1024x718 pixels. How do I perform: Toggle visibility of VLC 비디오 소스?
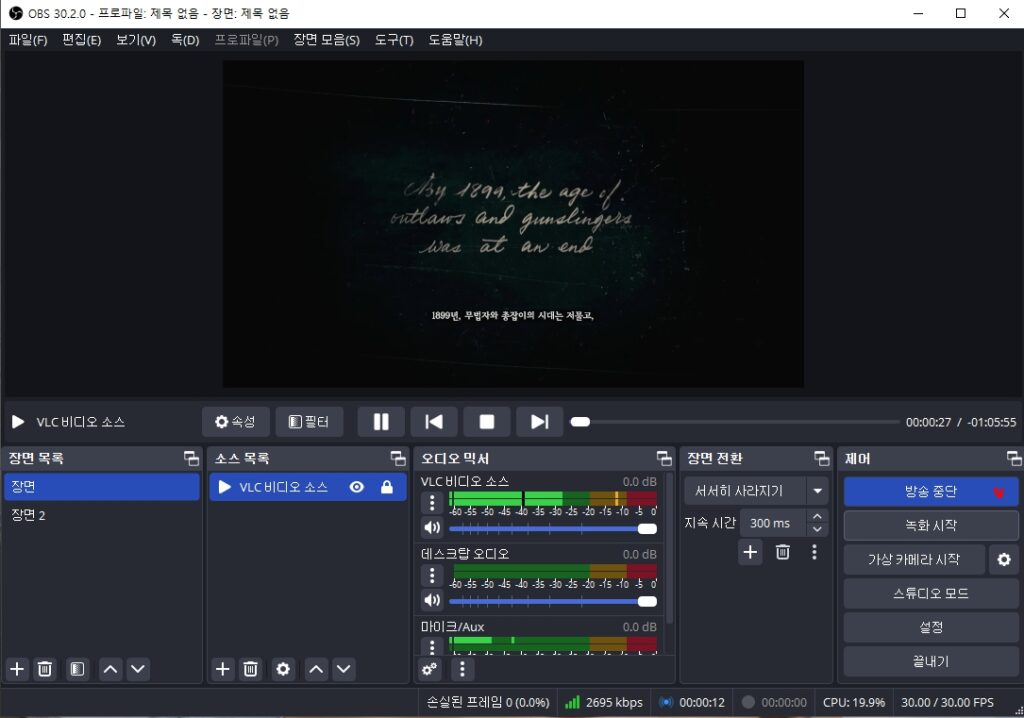click(x=357, y=487)
